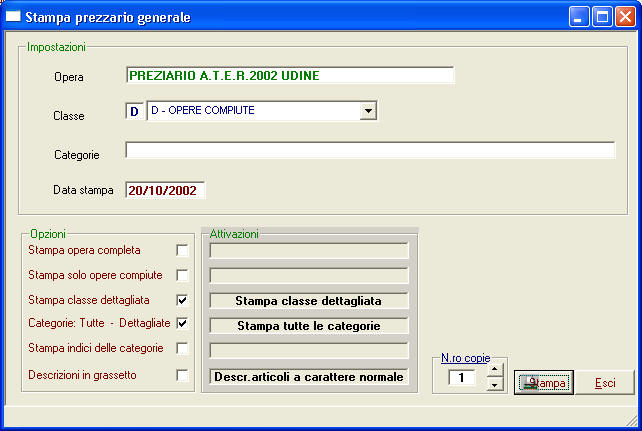The width and height of the screenshot is (642, 431).
Task: Focus the N.ro copie number field
Action: (x=462, y=377)
